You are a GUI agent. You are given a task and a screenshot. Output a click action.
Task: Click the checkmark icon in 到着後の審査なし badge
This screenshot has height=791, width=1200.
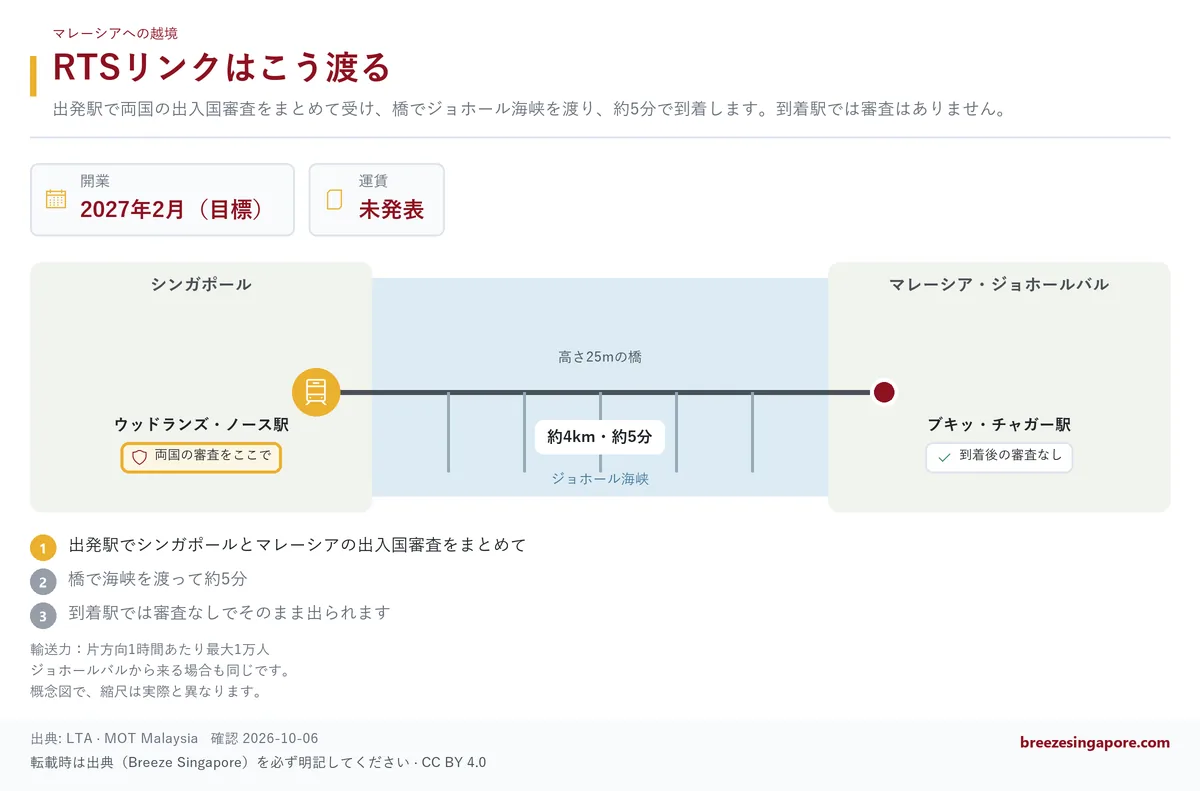point(944,457)
